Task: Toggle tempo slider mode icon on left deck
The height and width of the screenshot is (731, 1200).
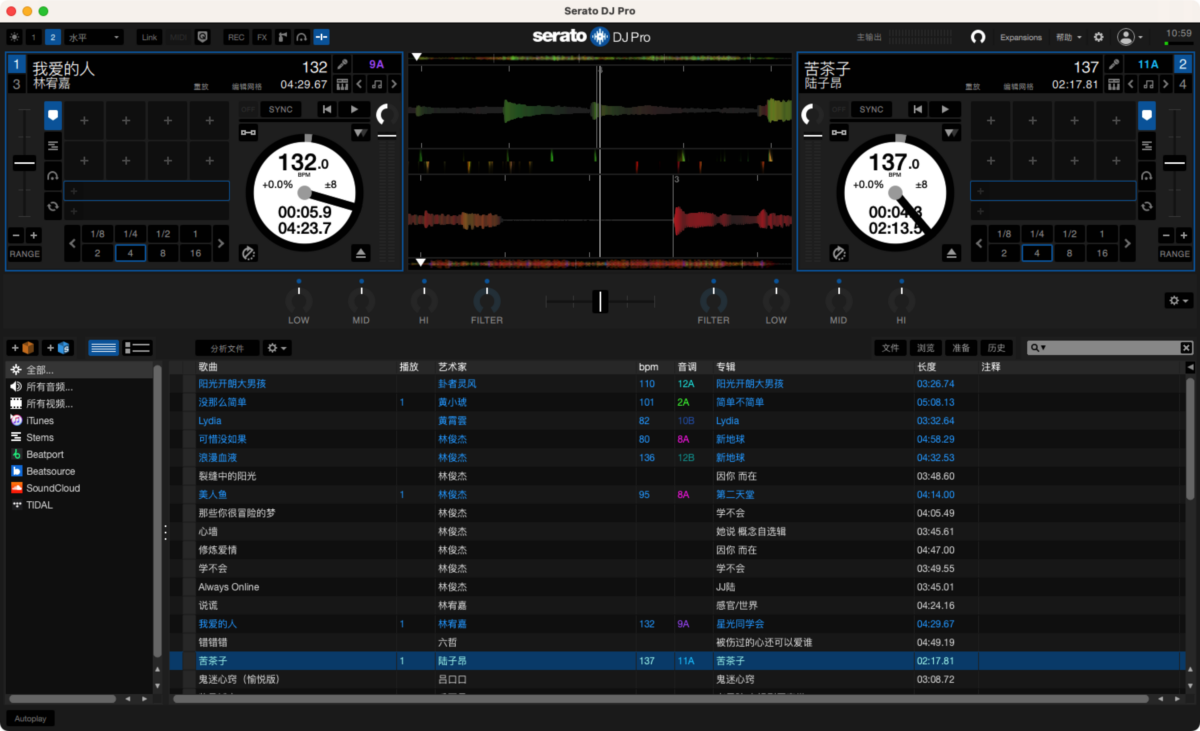Action: (x=248, y=132)
